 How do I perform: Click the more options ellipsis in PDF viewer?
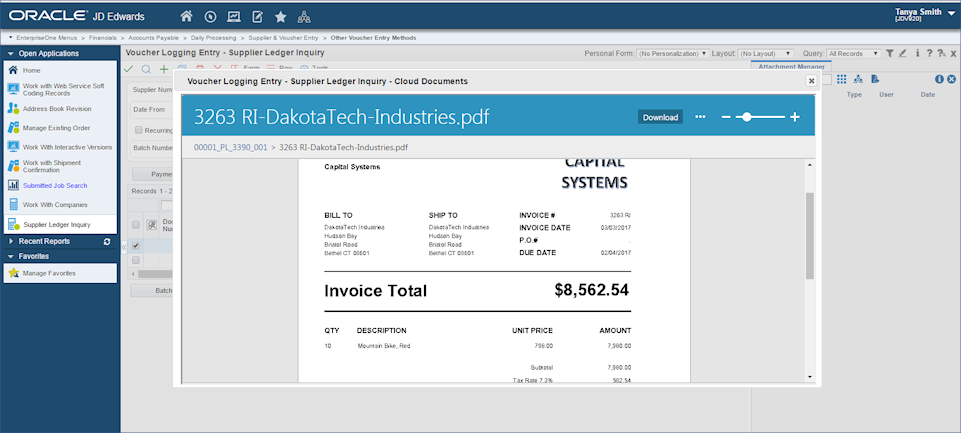[701, 117]
